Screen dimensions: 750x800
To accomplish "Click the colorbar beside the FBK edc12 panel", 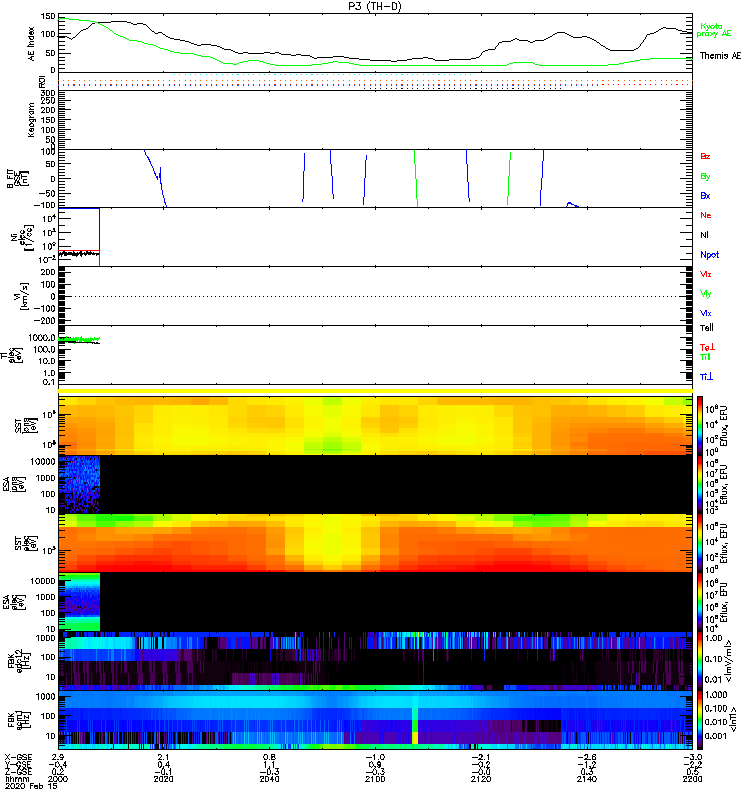I will [699, 661].
